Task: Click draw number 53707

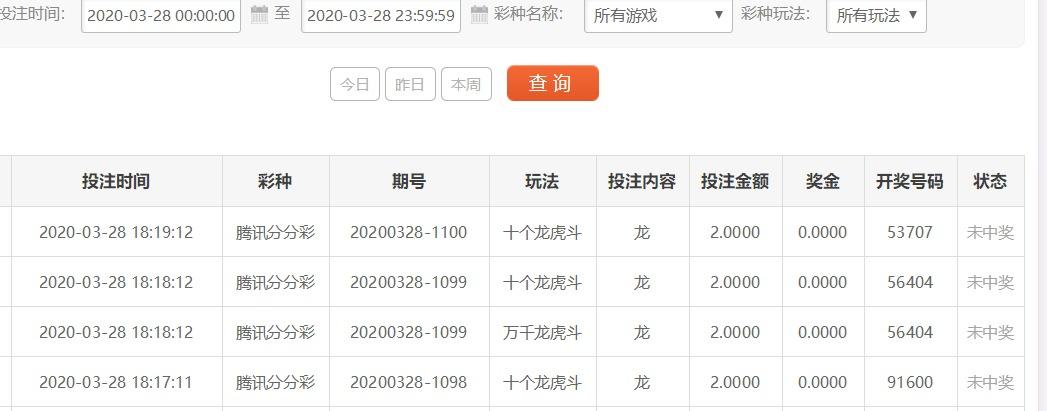Action: (x=910, y=232)
